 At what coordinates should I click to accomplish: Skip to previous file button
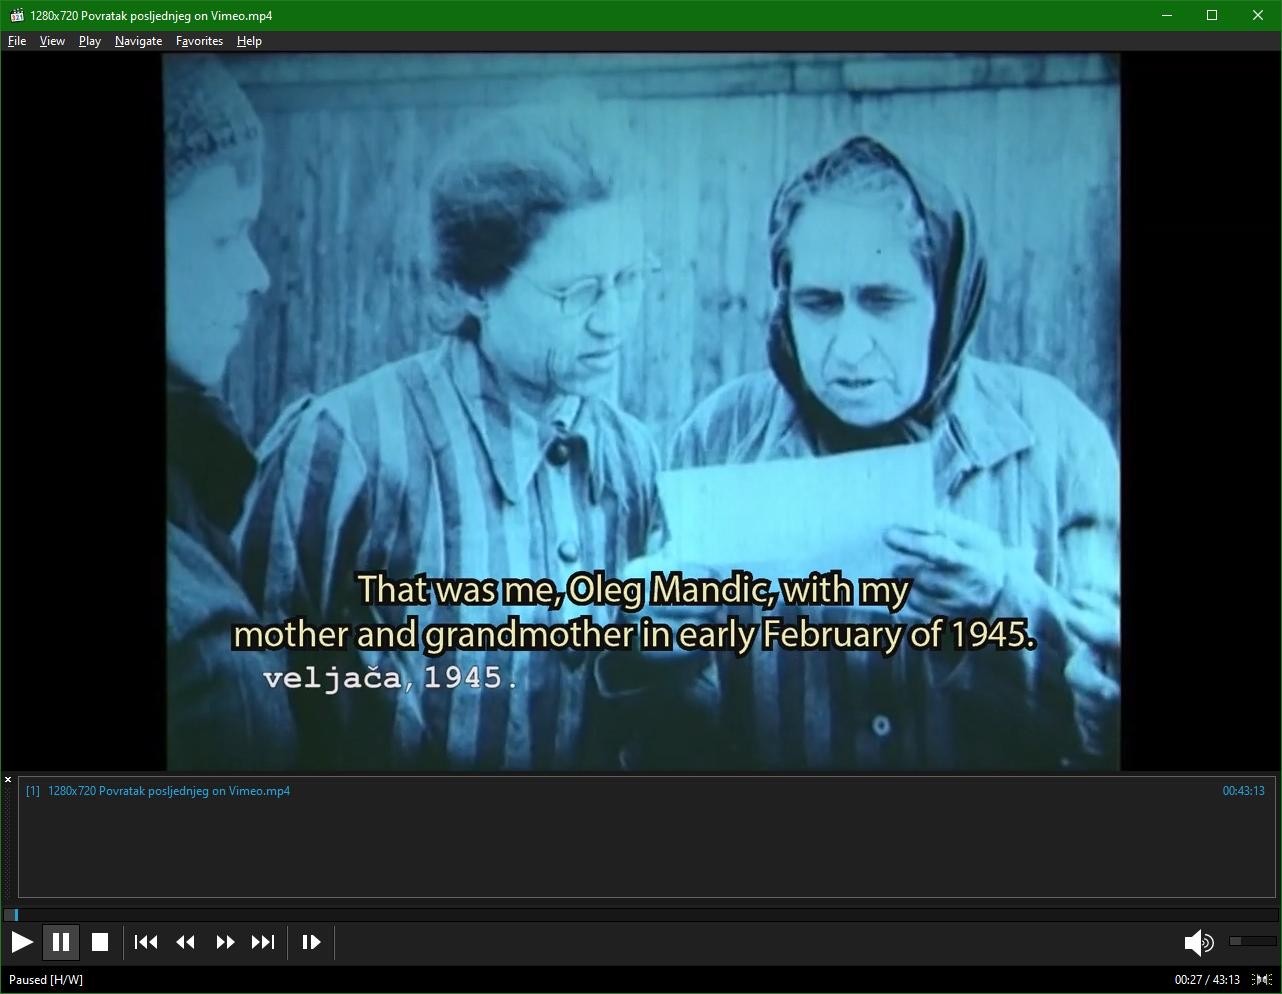click(146, 942)
